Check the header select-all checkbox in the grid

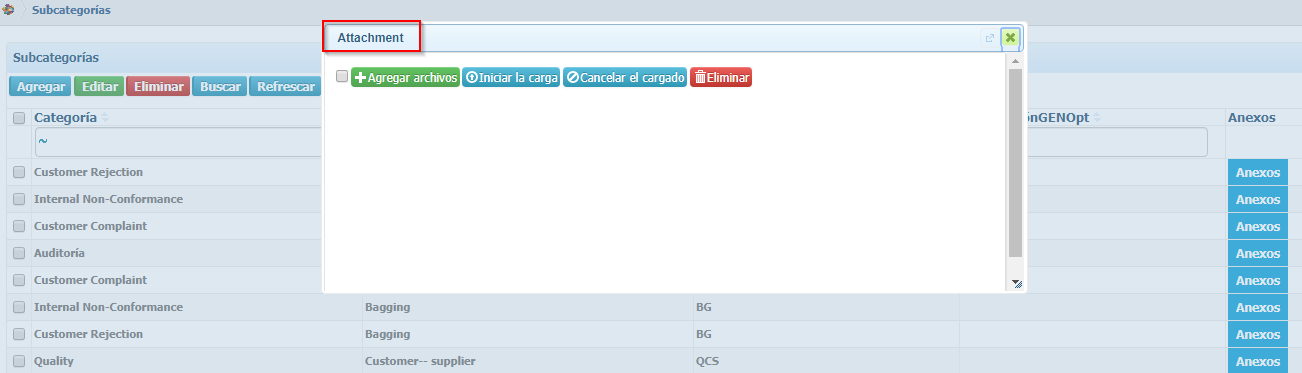[19, 118]
